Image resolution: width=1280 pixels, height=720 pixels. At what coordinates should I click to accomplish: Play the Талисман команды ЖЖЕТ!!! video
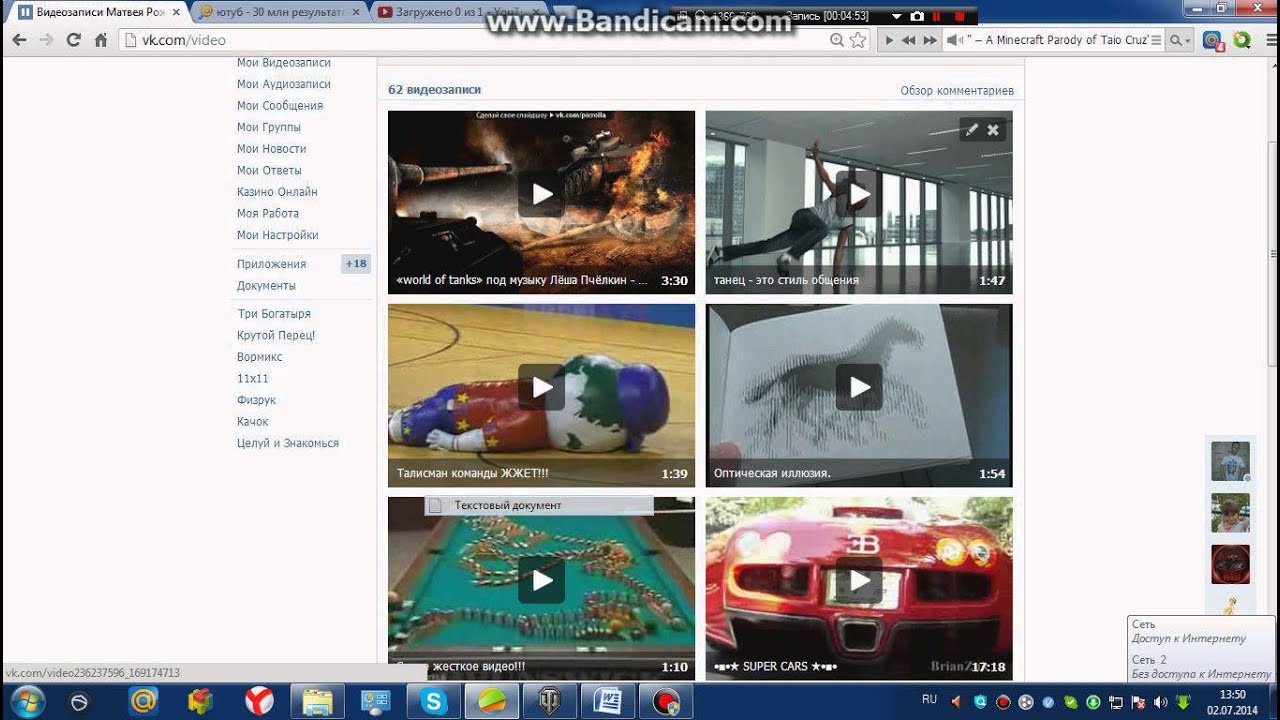click(x=541, y=387)
